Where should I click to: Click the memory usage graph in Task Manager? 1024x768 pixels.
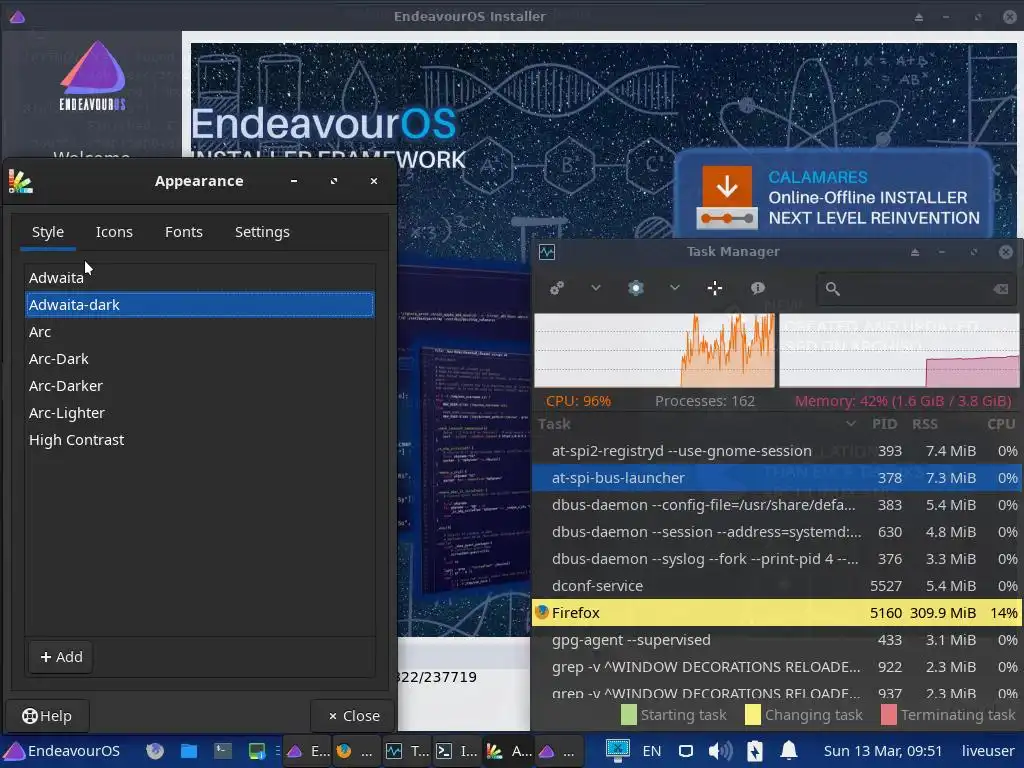coord(899,350)
